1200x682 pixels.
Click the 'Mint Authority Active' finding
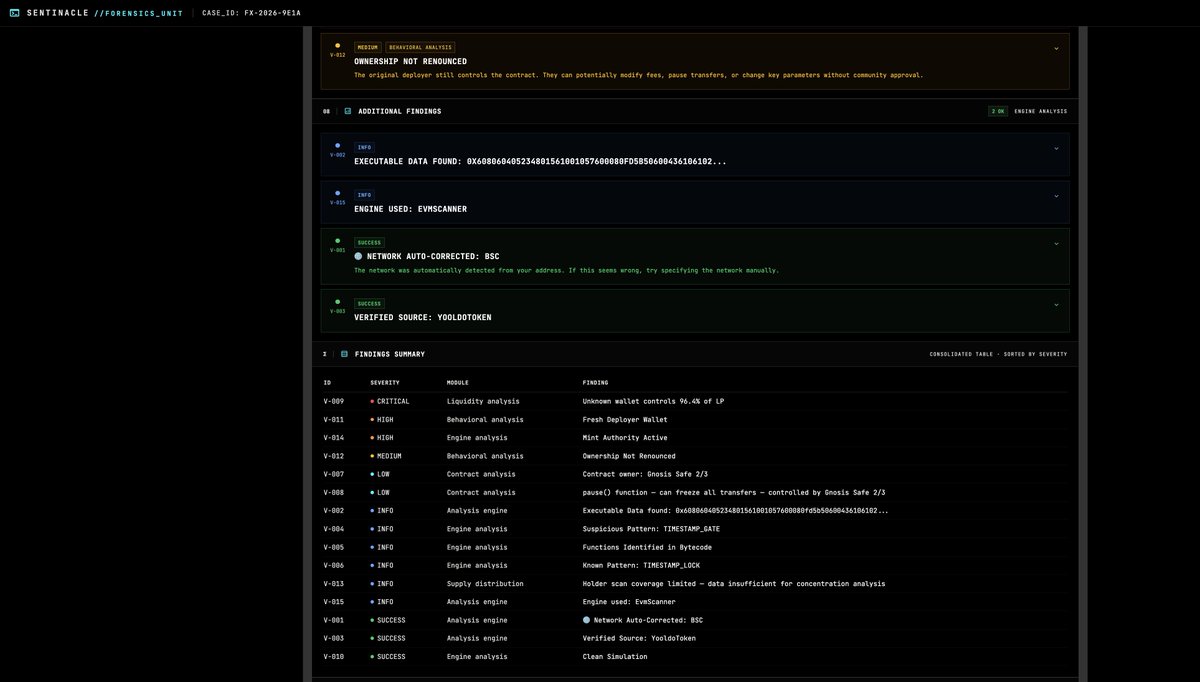click(x=625, y=437)
